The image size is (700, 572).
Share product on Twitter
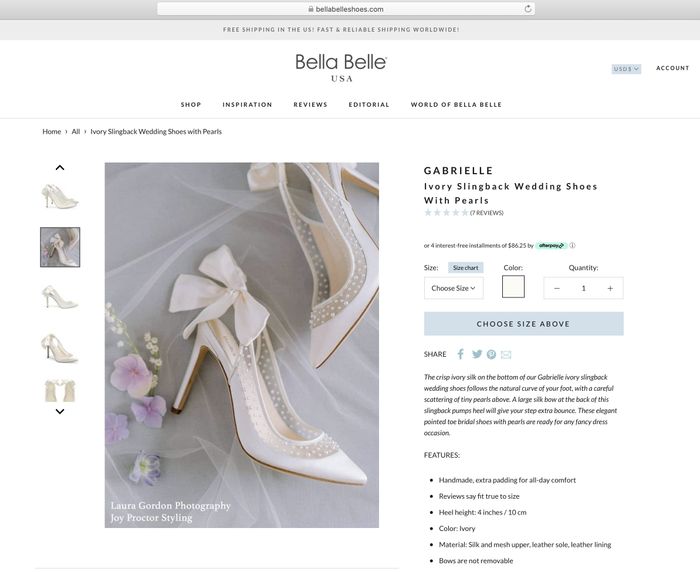click(x=477, y=354)
